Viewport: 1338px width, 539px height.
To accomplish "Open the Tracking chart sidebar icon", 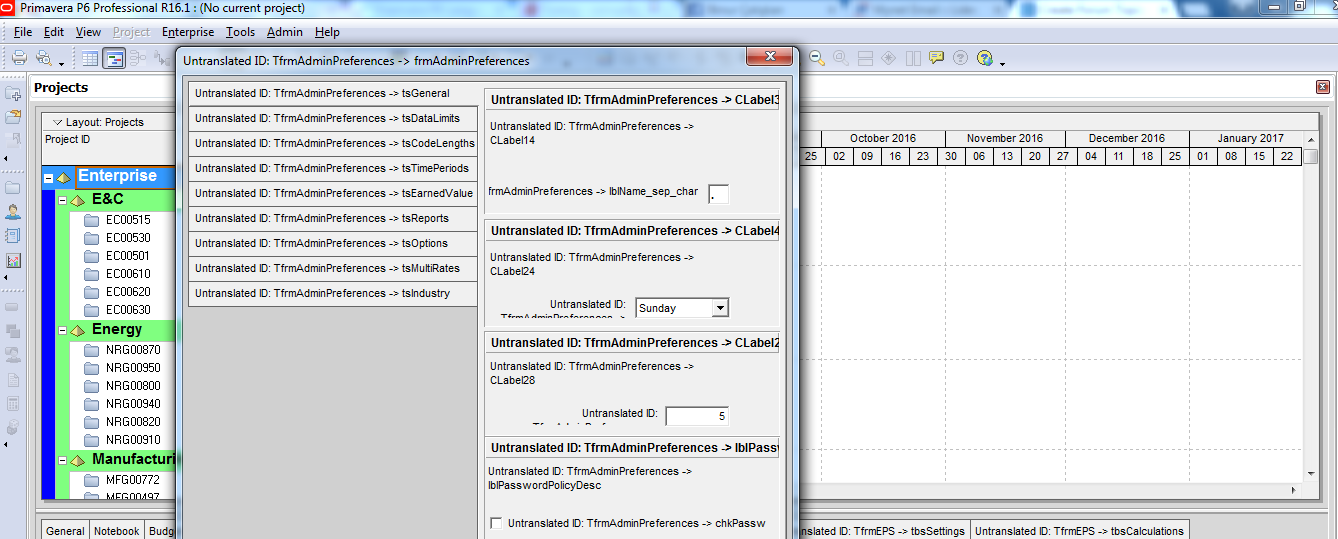I will [14, 260].
